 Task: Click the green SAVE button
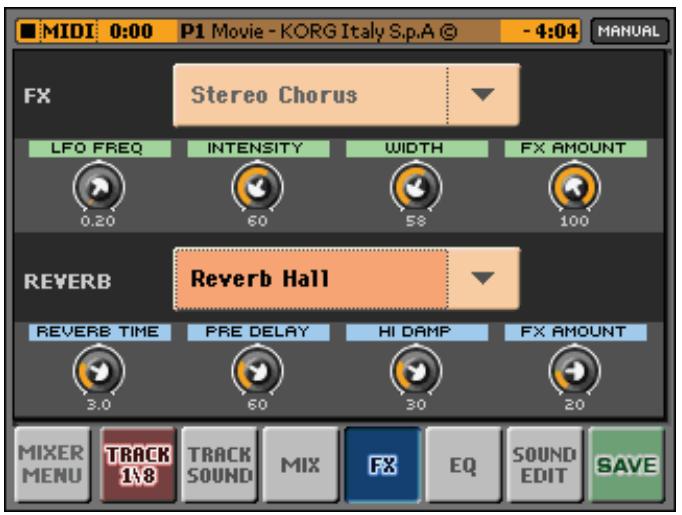626,464
